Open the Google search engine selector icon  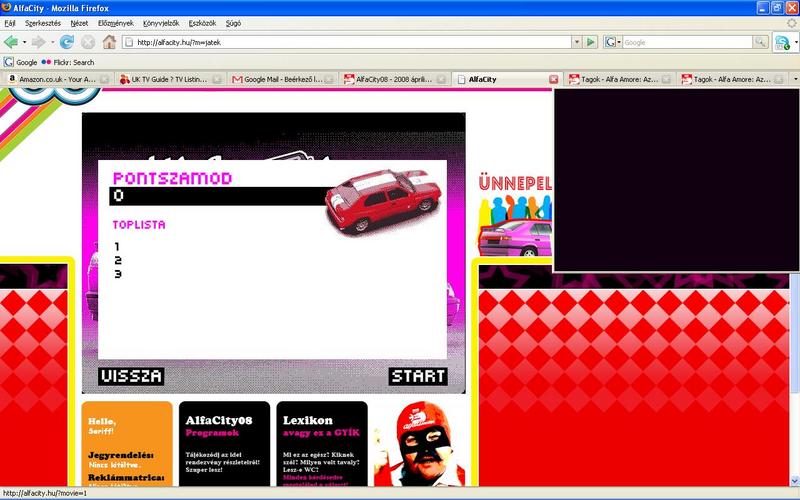pos(611,42)
